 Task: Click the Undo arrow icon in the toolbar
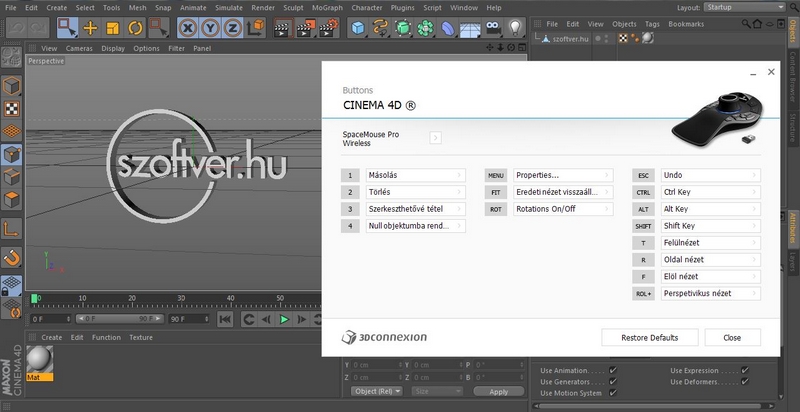coord(17,28)
